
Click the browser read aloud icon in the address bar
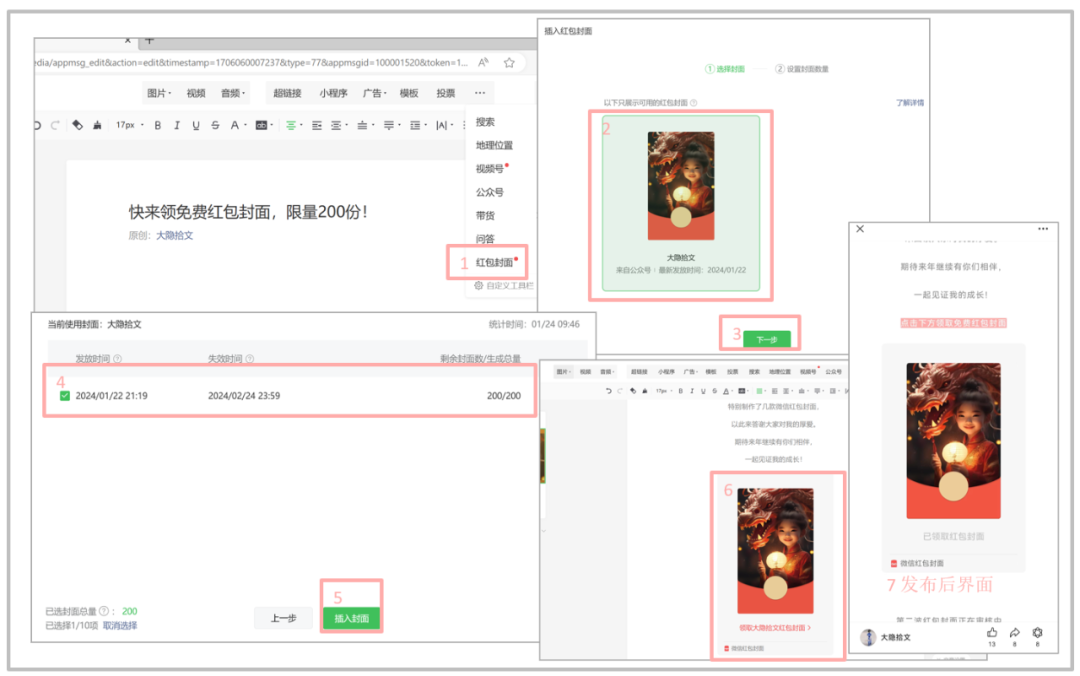coord(484,63)
